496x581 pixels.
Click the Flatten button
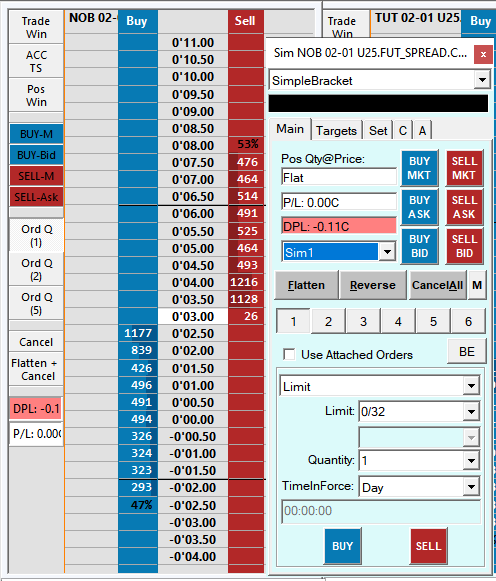click(306, 285)
